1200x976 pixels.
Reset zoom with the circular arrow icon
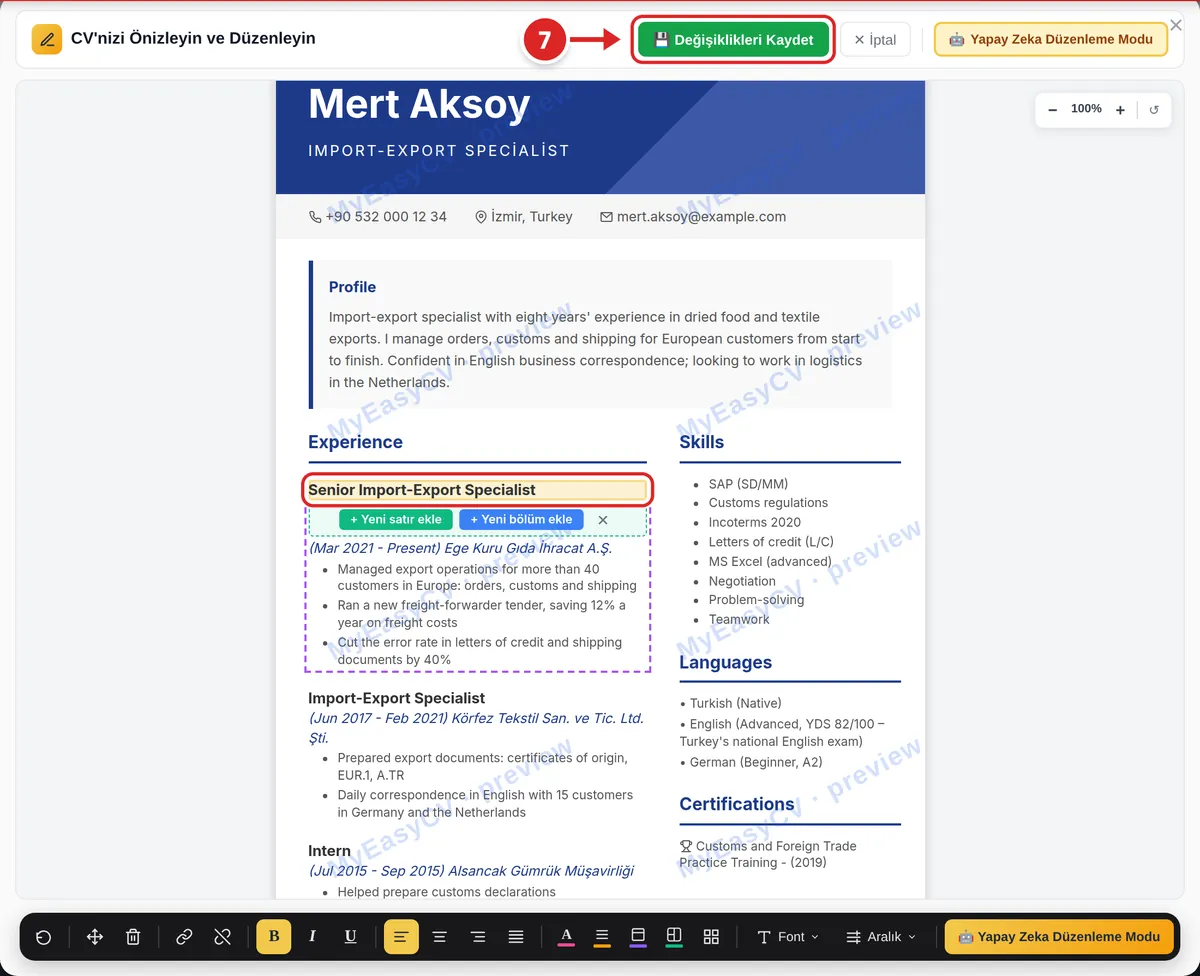click(1154, 110)
